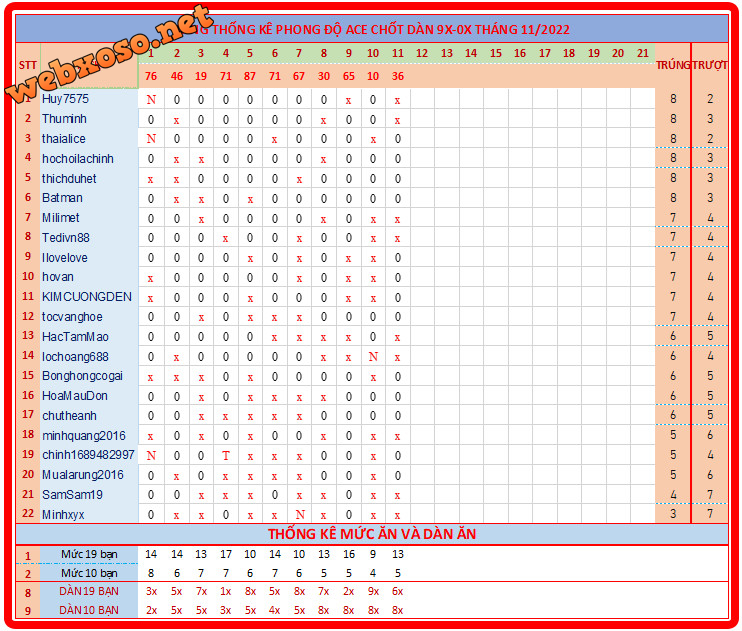Click the KIMCUONGDEN name cell
This screenshot has height=631, width=742.
point(87,297)
